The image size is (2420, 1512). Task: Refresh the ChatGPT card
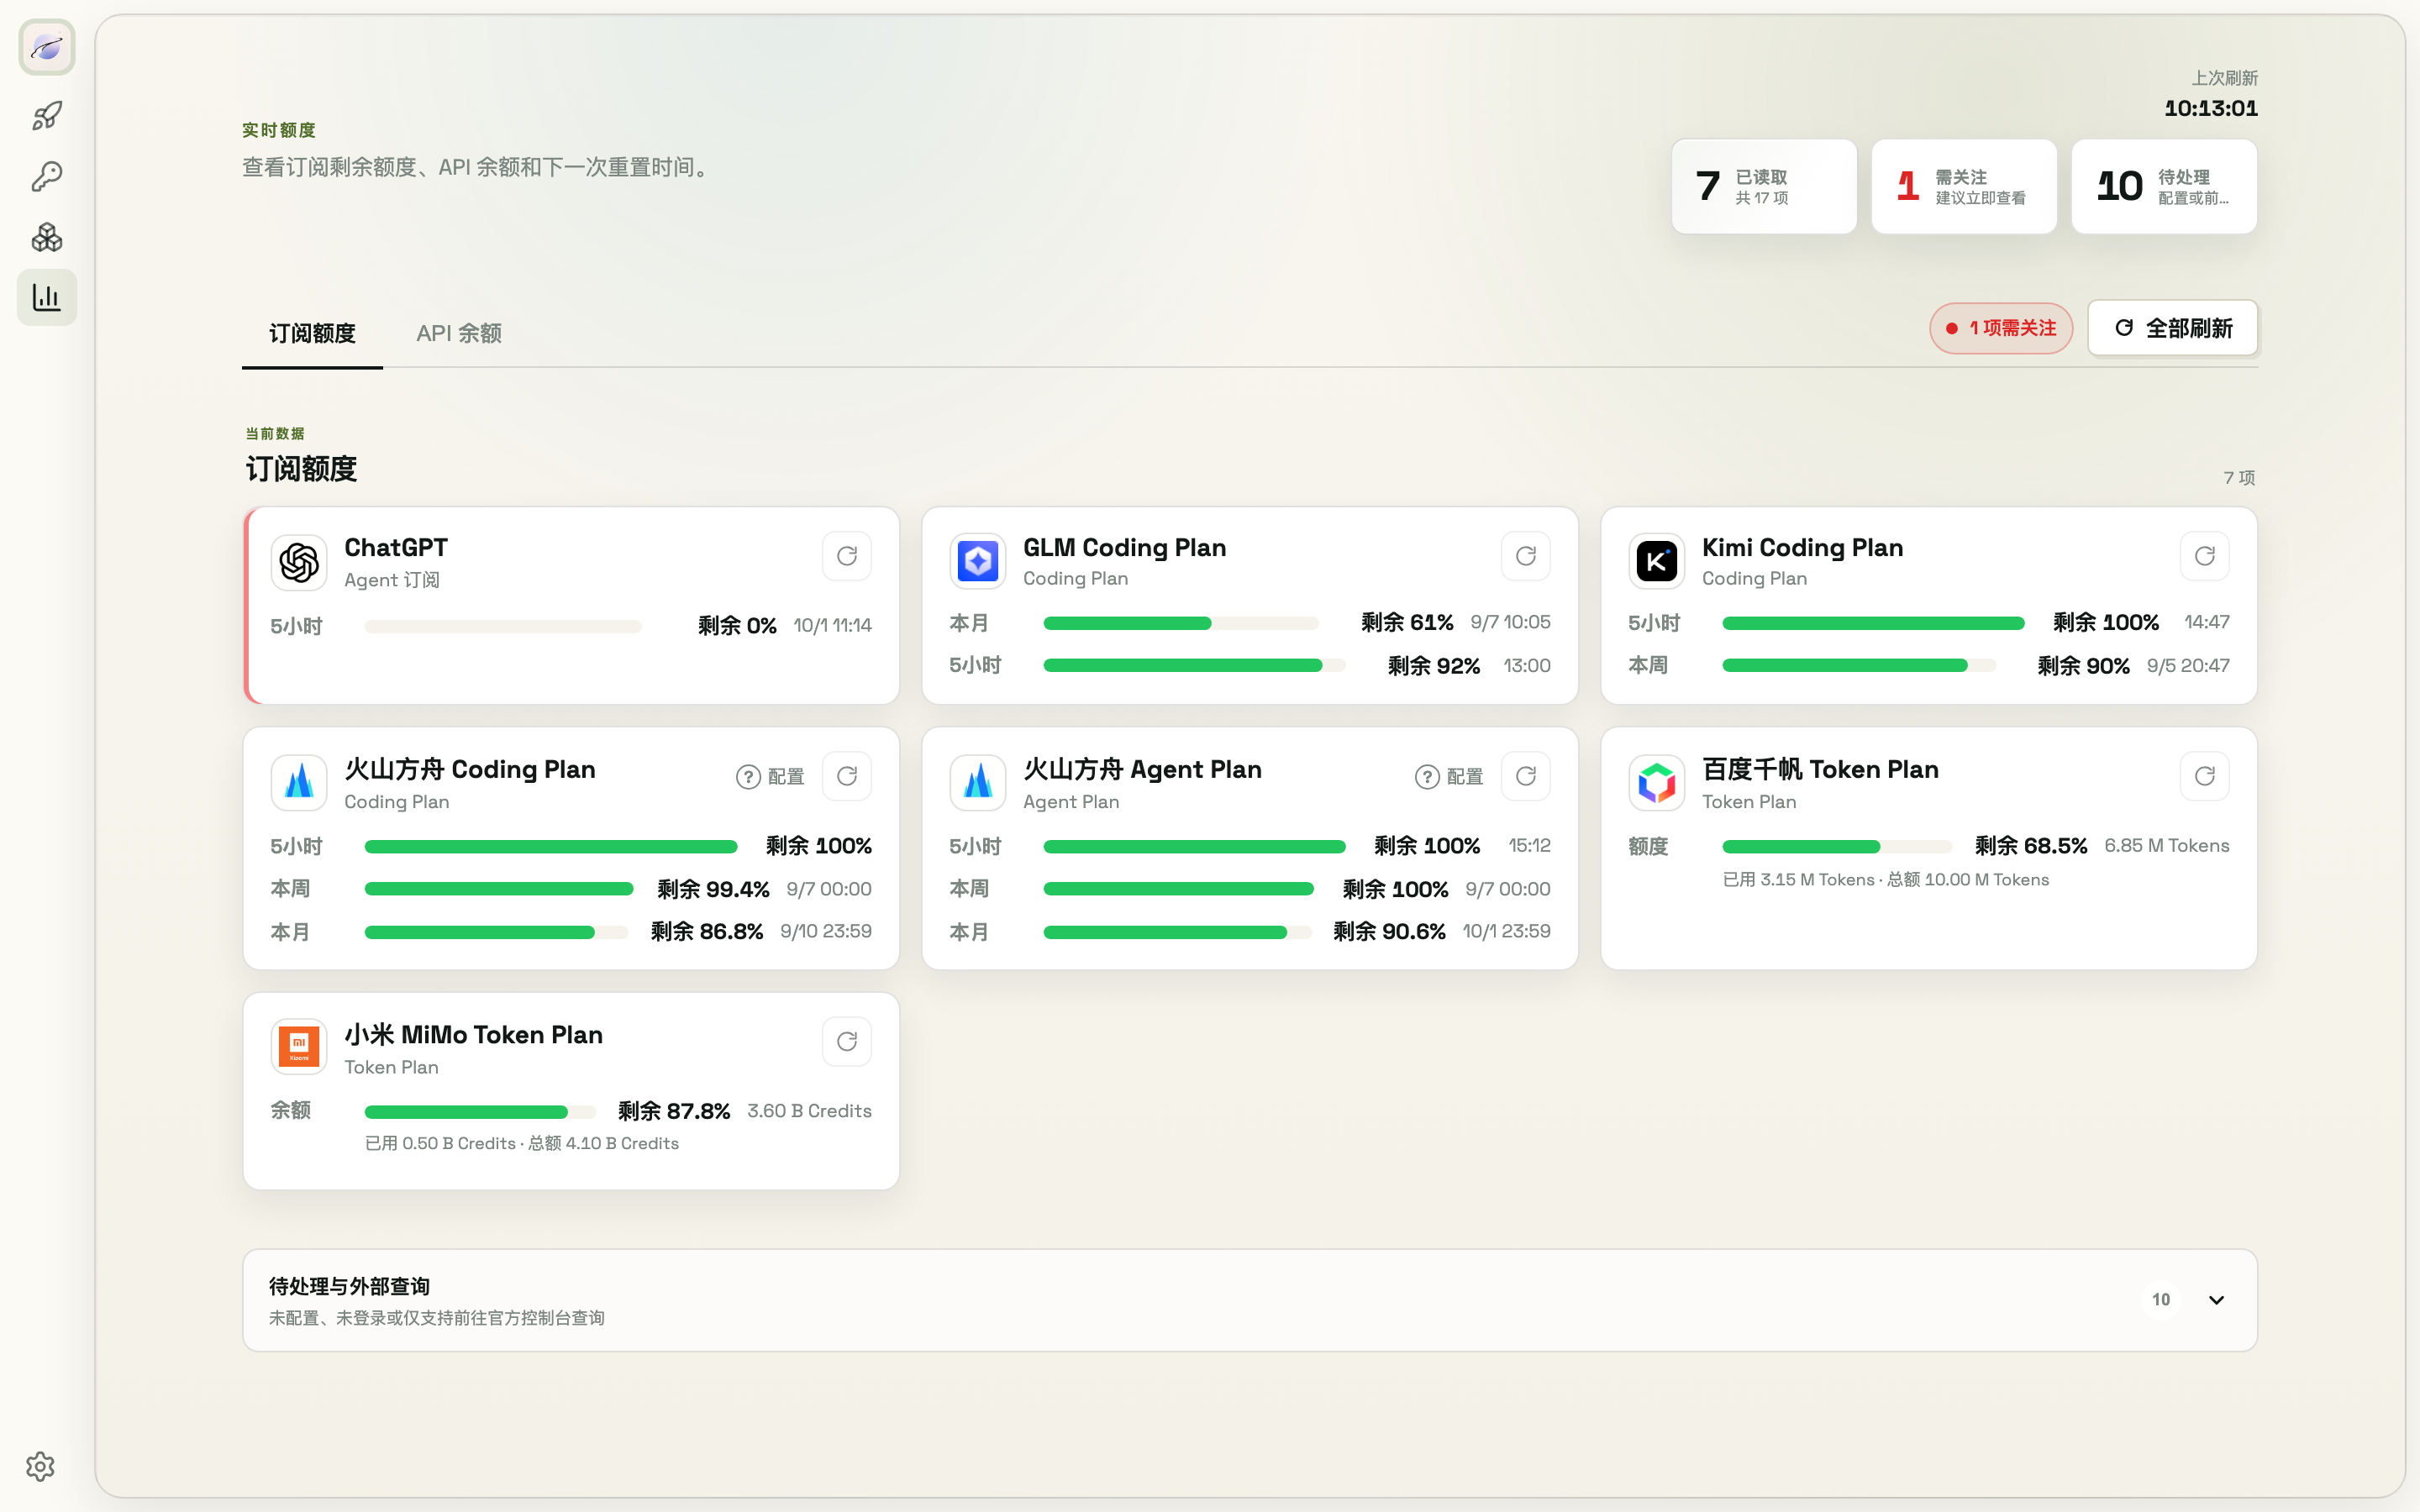(847, 556)
